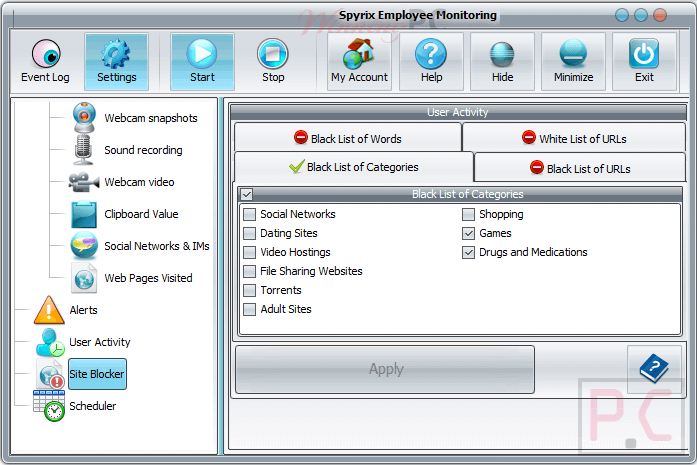Switch to White List of URLs tab
697x465 pixels.
(x=574, y=138)
